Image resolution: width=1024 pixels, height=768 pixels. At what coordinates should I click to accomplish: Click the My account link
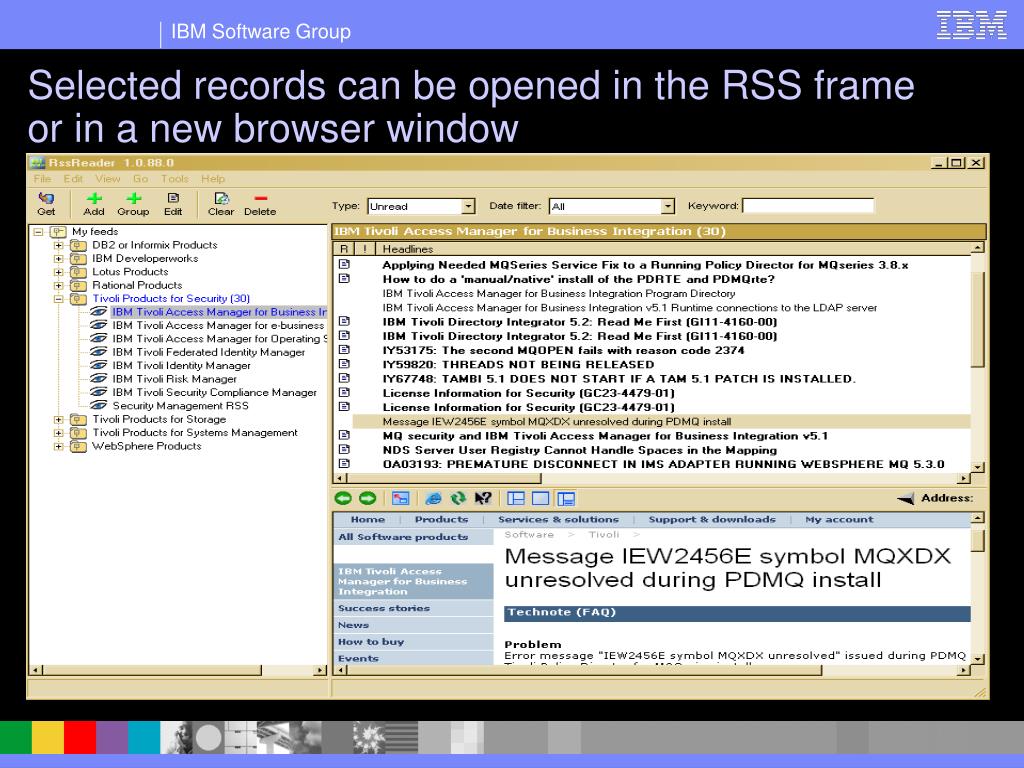tap(839, 519)
